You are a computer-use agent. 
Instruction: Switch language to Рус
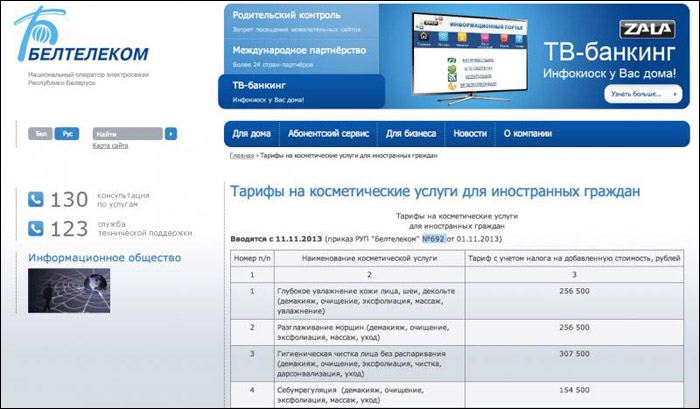[65, 133]
